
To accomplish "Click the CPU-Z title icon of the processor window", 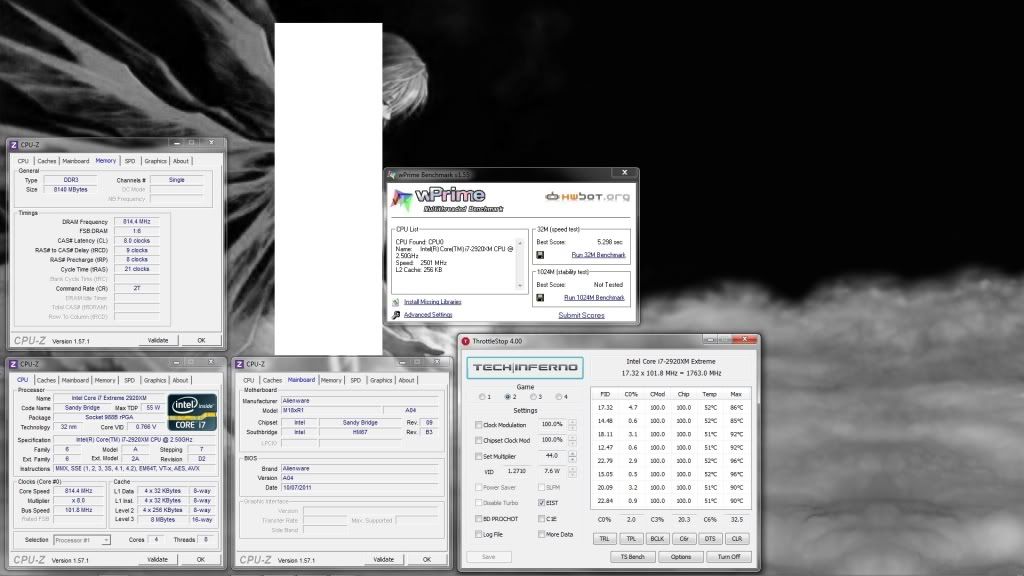I will click(14, 364).
